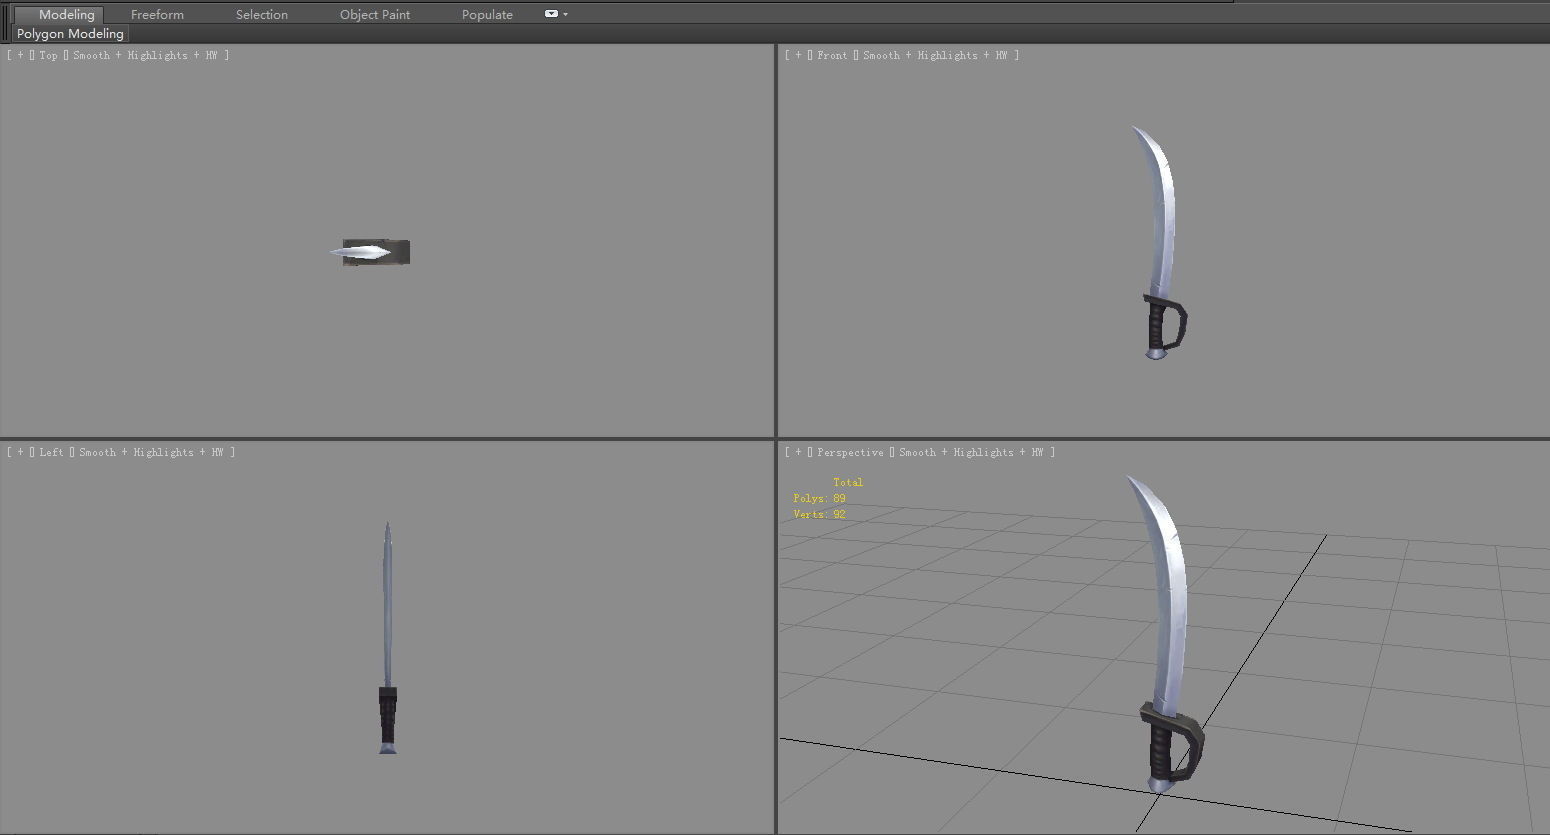The width and height of the screenshot is (1550, 835).
Task: Select the sword in the Top viewport
Action: pos(371,252)
